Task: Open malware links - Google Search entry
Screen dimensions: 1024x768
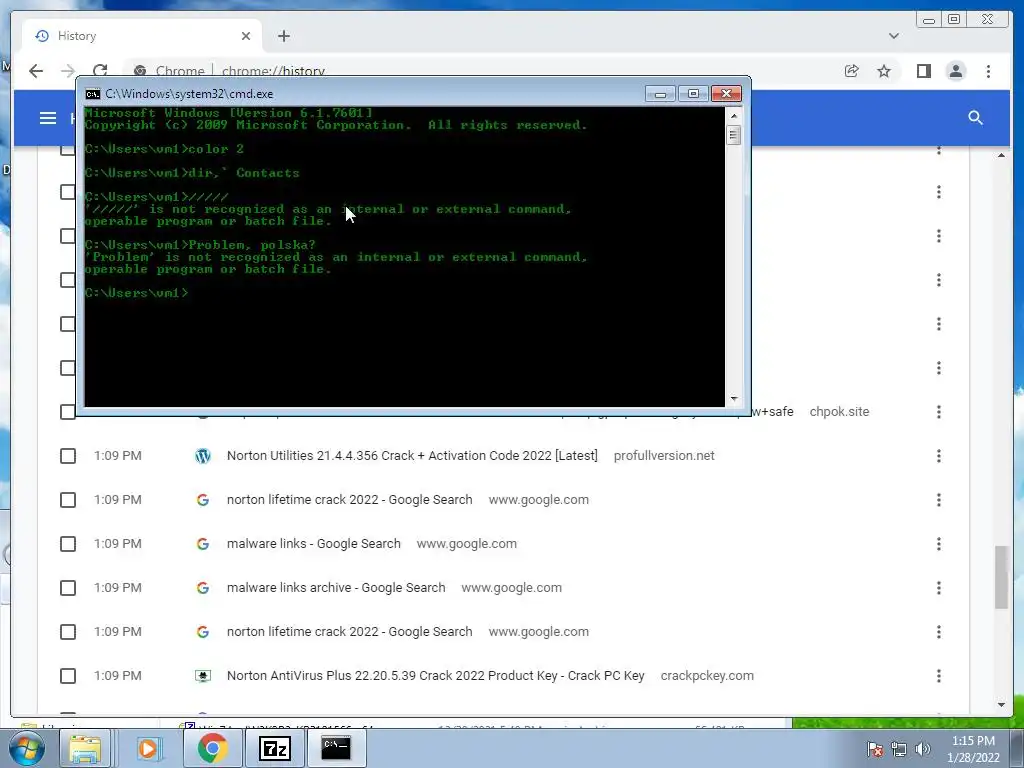Action: (x=313, y=543)
